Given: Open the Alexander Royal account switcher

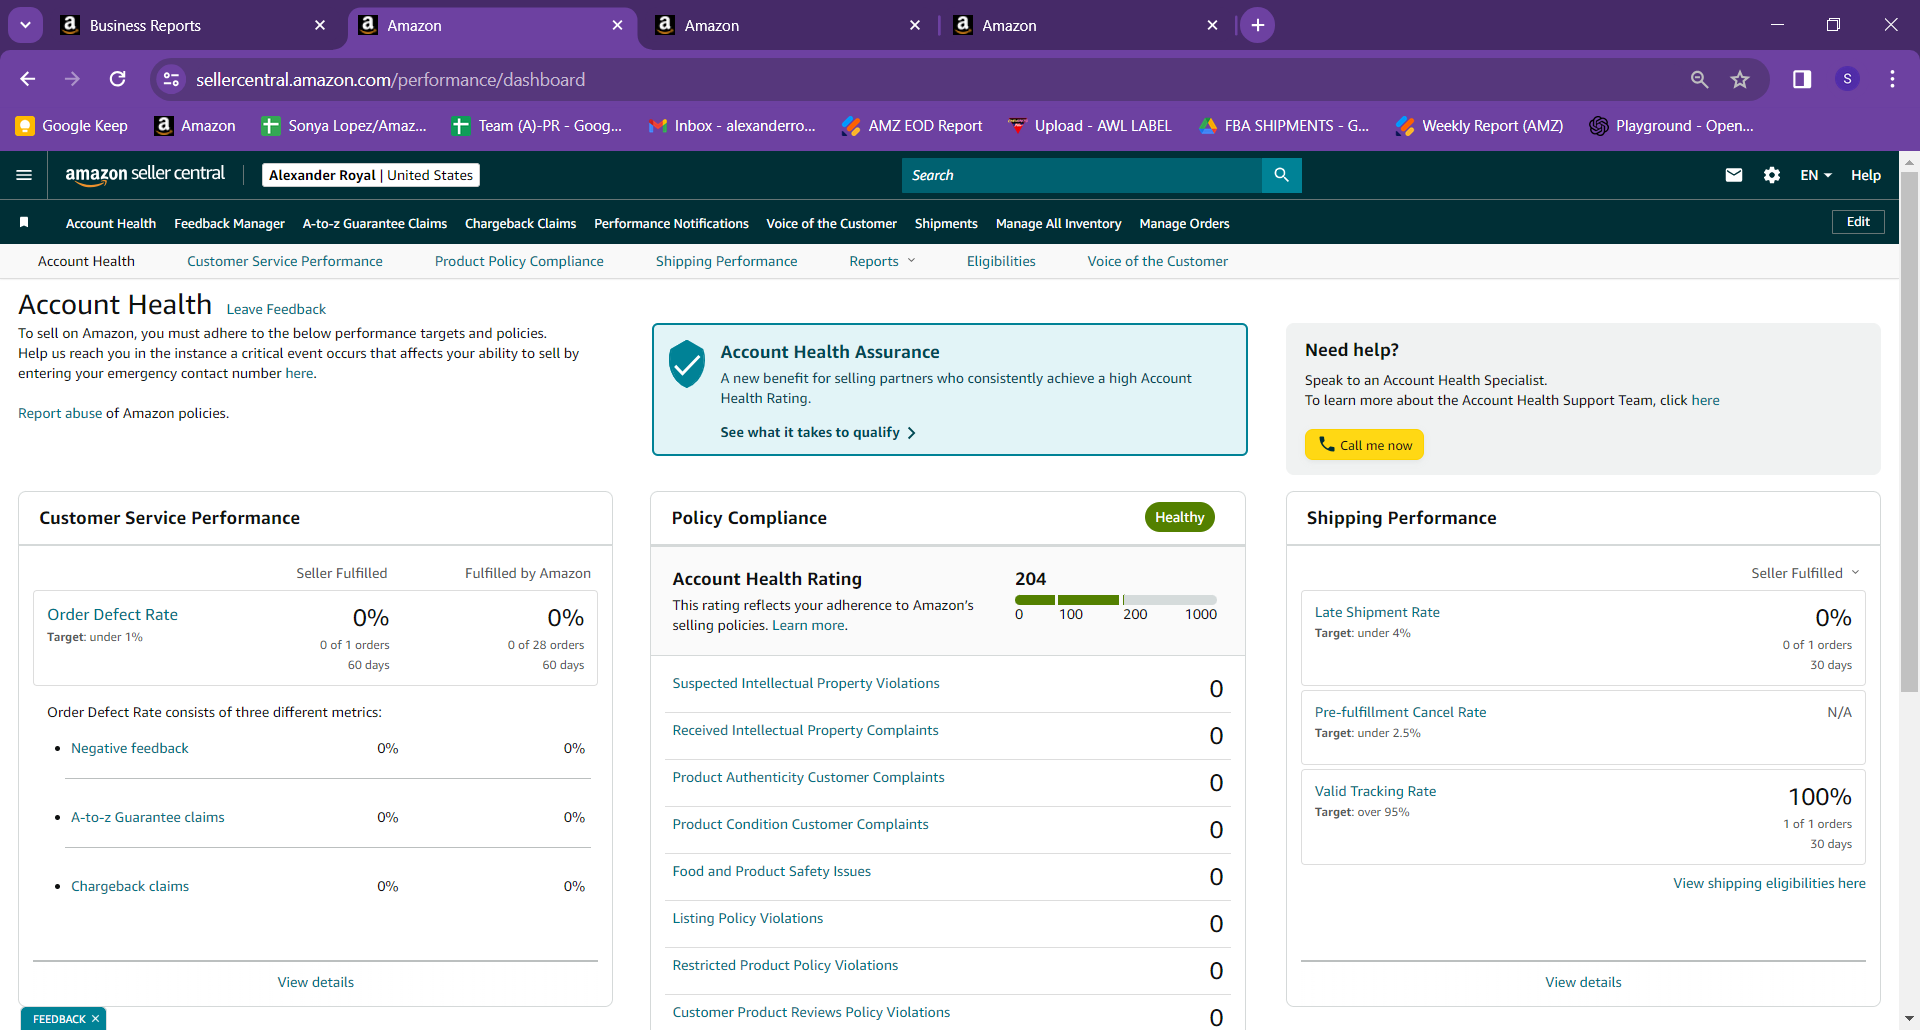Looking at the screenshot, I should tap(371, 175).
